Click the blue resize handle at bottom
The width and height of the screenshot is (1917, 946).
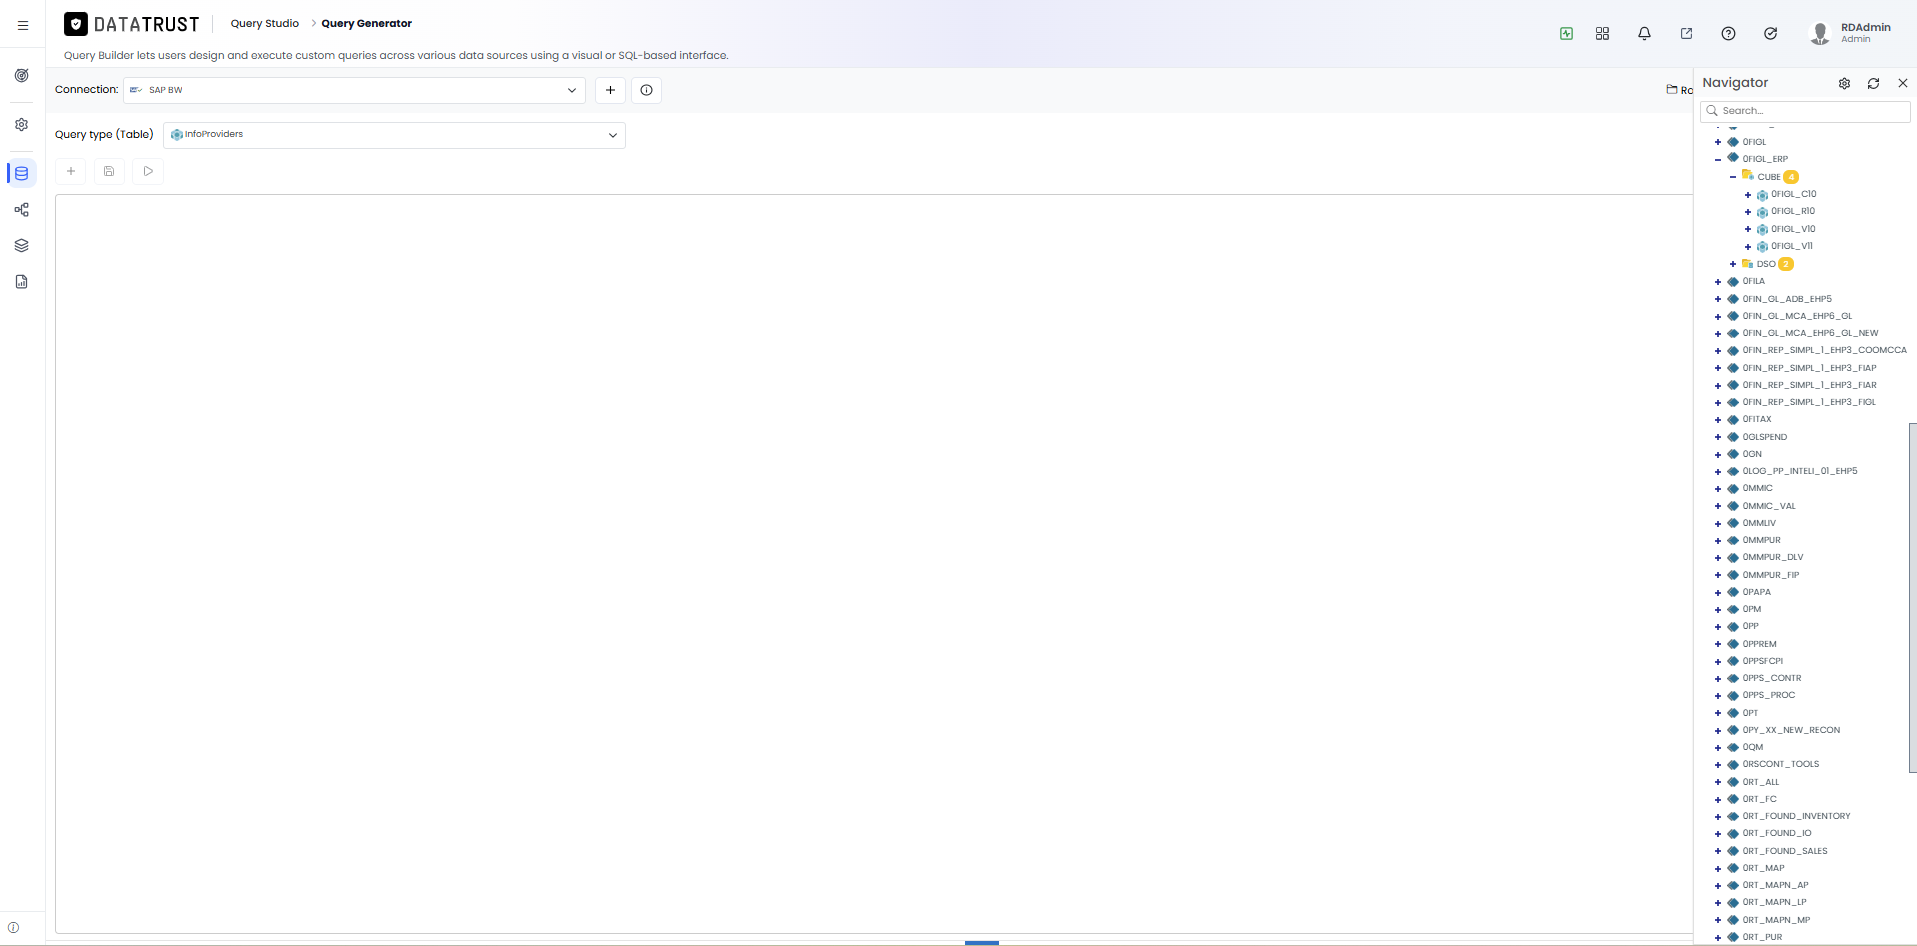[x=982, y=942]
